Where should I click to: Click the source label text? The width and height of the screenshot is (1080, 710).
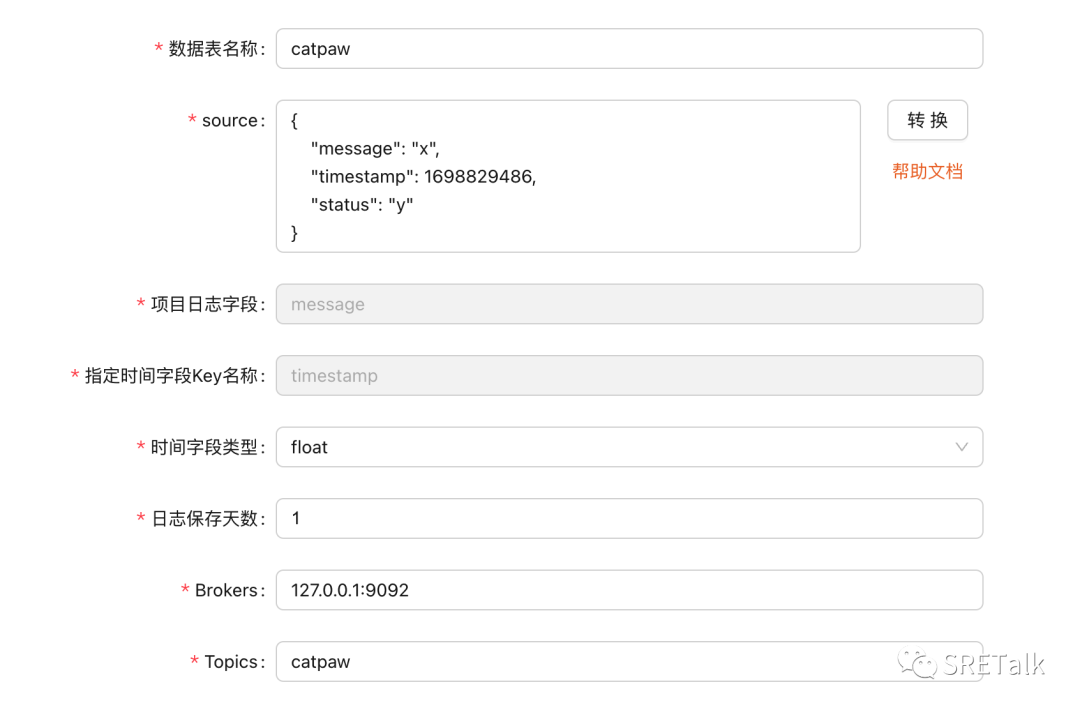click(x=229, y=121)
